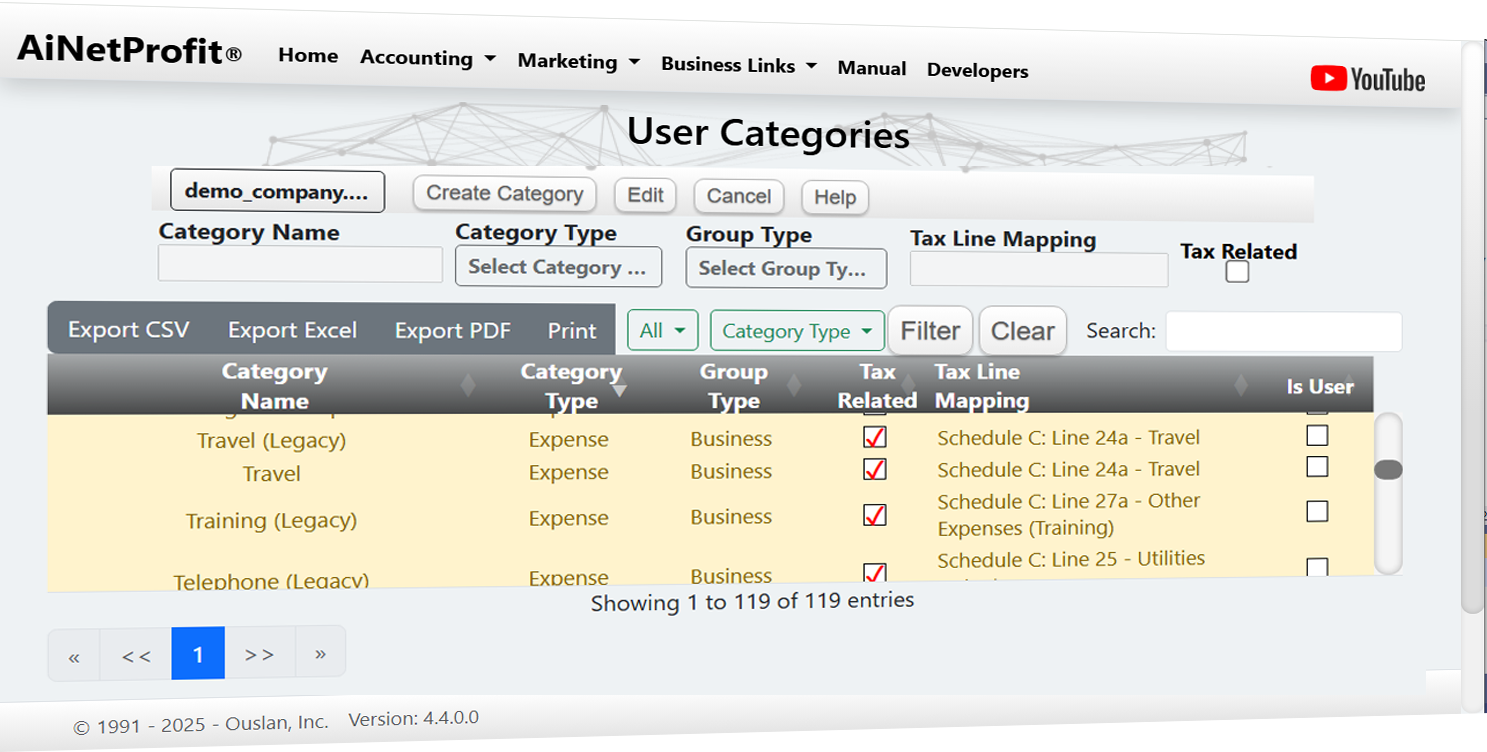Open the Accounting dropdown menu

[428, 58]
